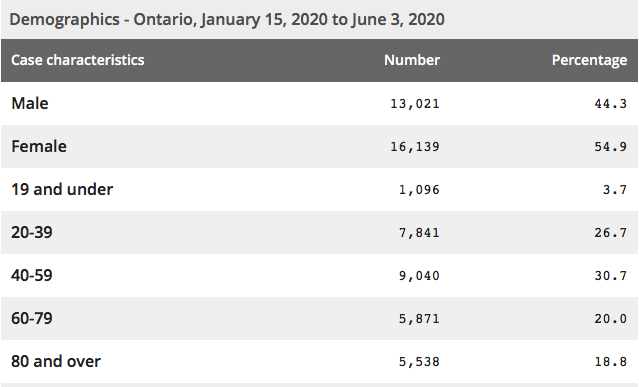The width and height of the screenshot is (639, 387).
Task: Click the 40-59 age group label
Action: (x=32, y=275)
